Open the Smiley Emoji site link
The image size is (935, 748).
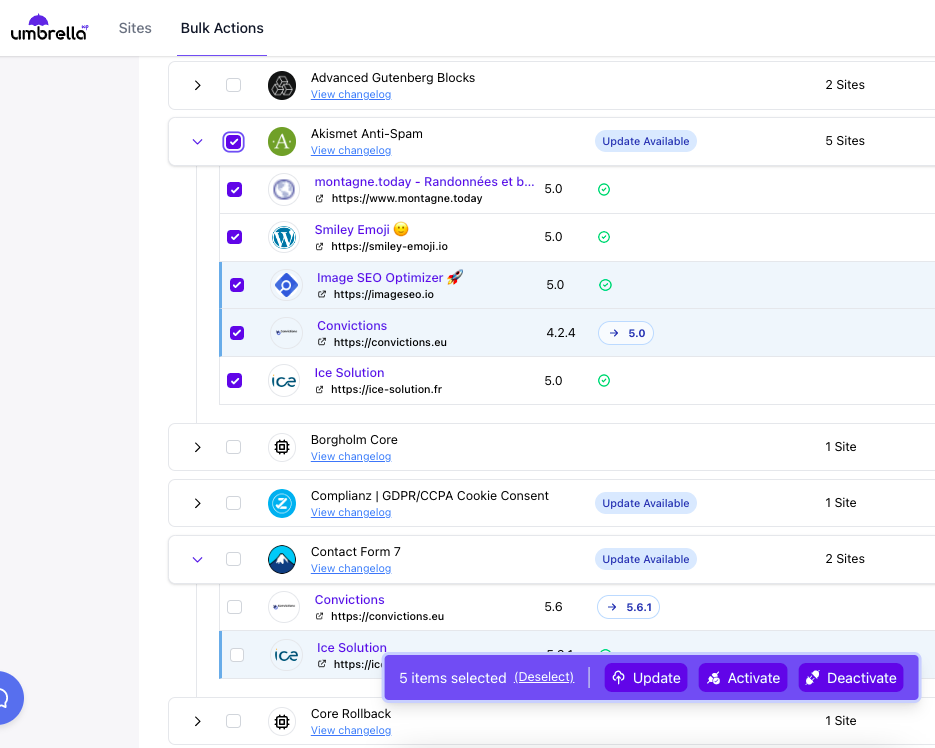coord(361,230)
